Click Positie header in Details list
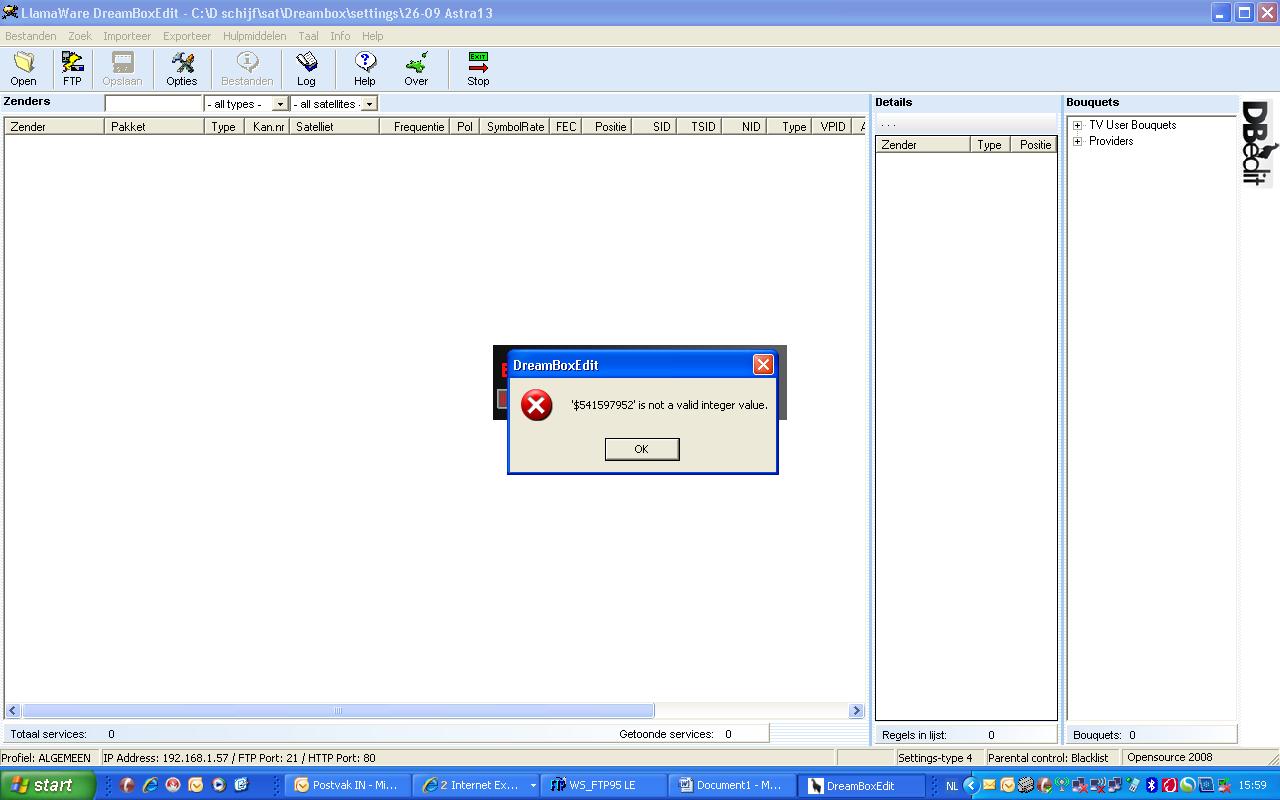Screen dimensions: 1280x800 coord(1034,145)
